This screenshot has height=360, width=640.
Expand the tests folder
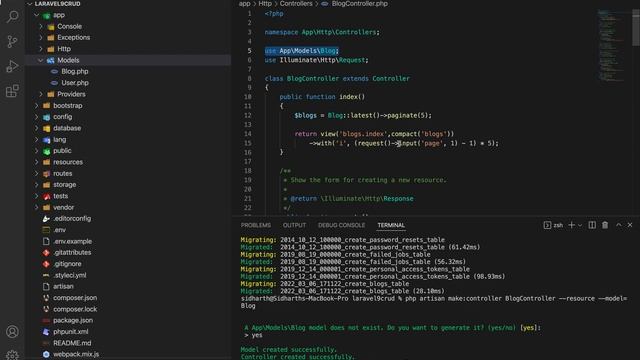pos(60,196)
